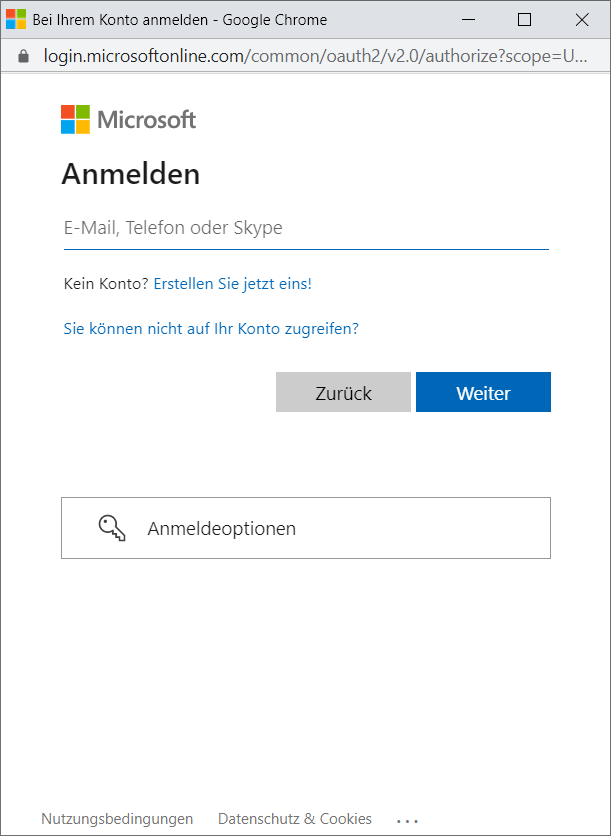
Task: Open the ellipsis menu next to Datenschutz
Action: [x=407, y=819]
